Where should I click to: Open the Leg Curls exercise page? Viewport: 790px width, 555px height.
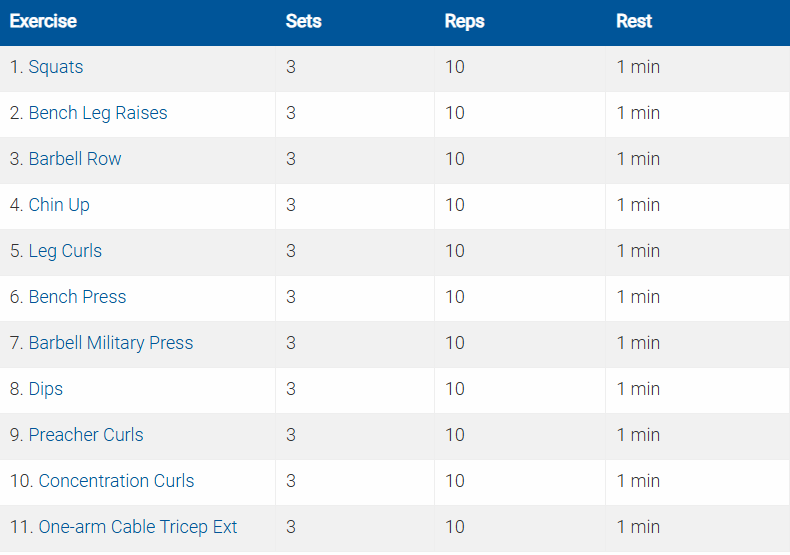point(65,251)
